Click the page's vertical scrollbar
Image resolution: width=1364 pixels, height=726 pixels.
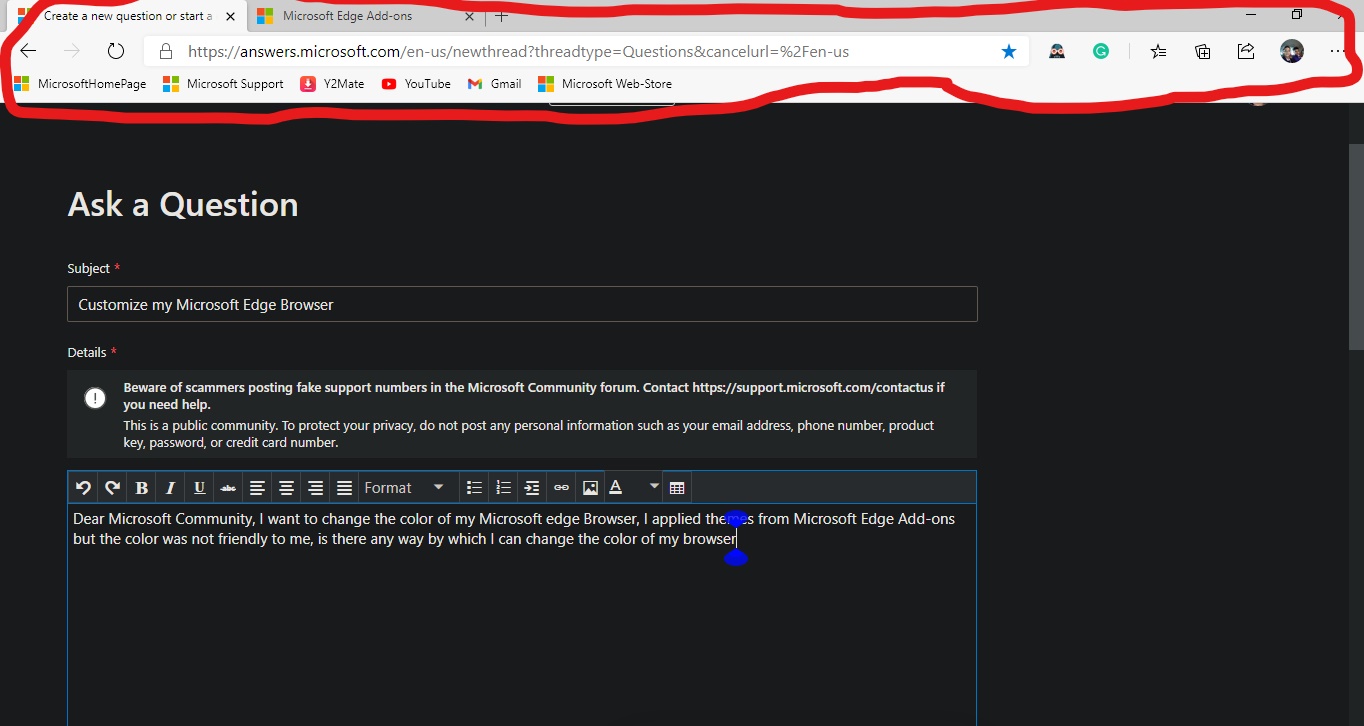tap(1356, 246)
